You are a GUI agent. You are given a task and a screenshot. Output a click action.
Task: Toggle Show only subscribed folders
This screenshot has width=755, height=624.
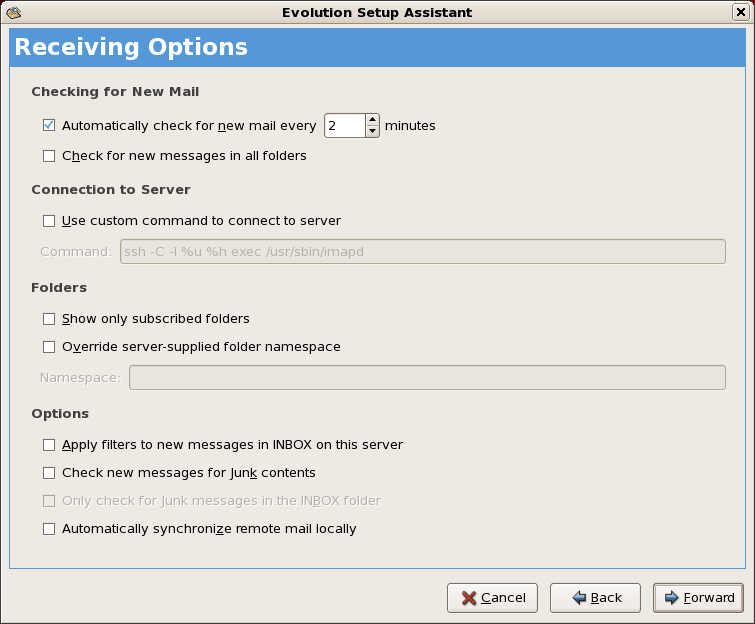[49, 319]
